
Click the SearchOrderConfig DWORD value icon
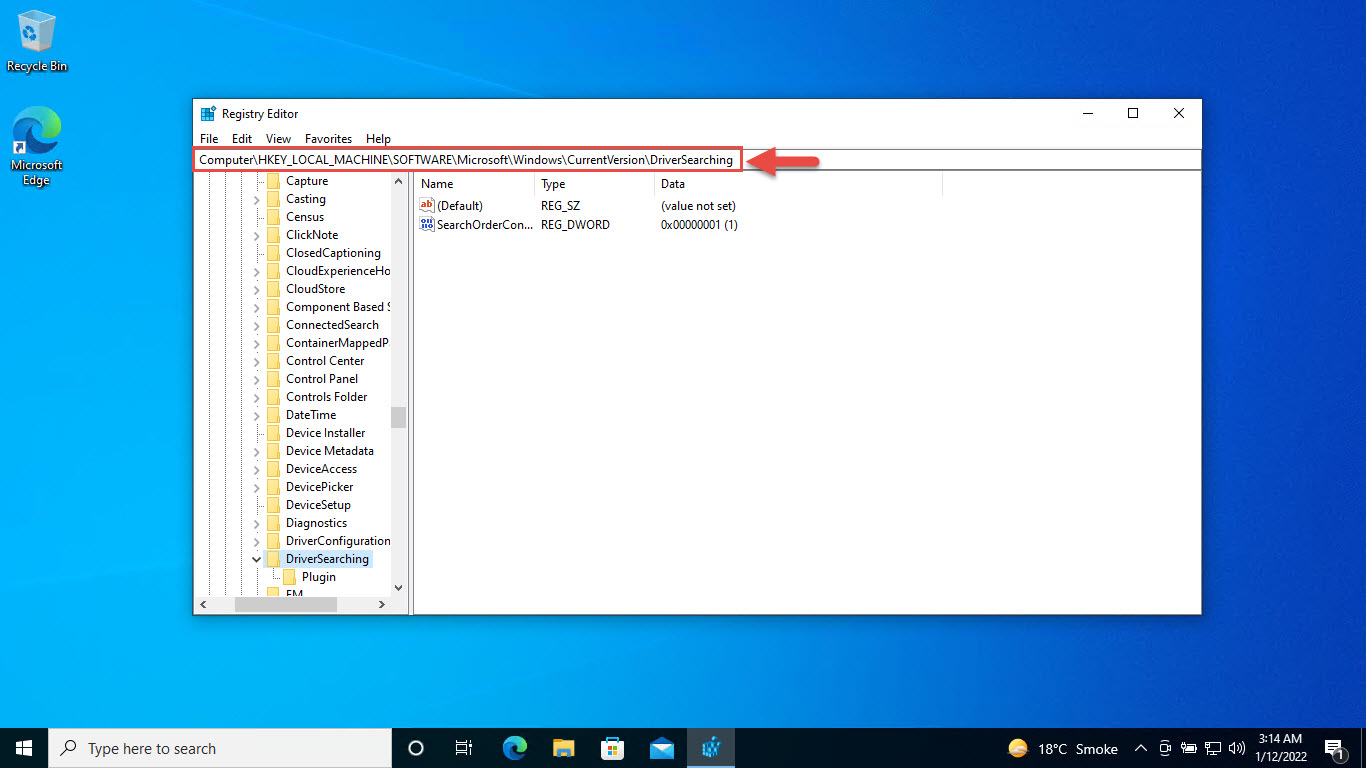[427, 224]
